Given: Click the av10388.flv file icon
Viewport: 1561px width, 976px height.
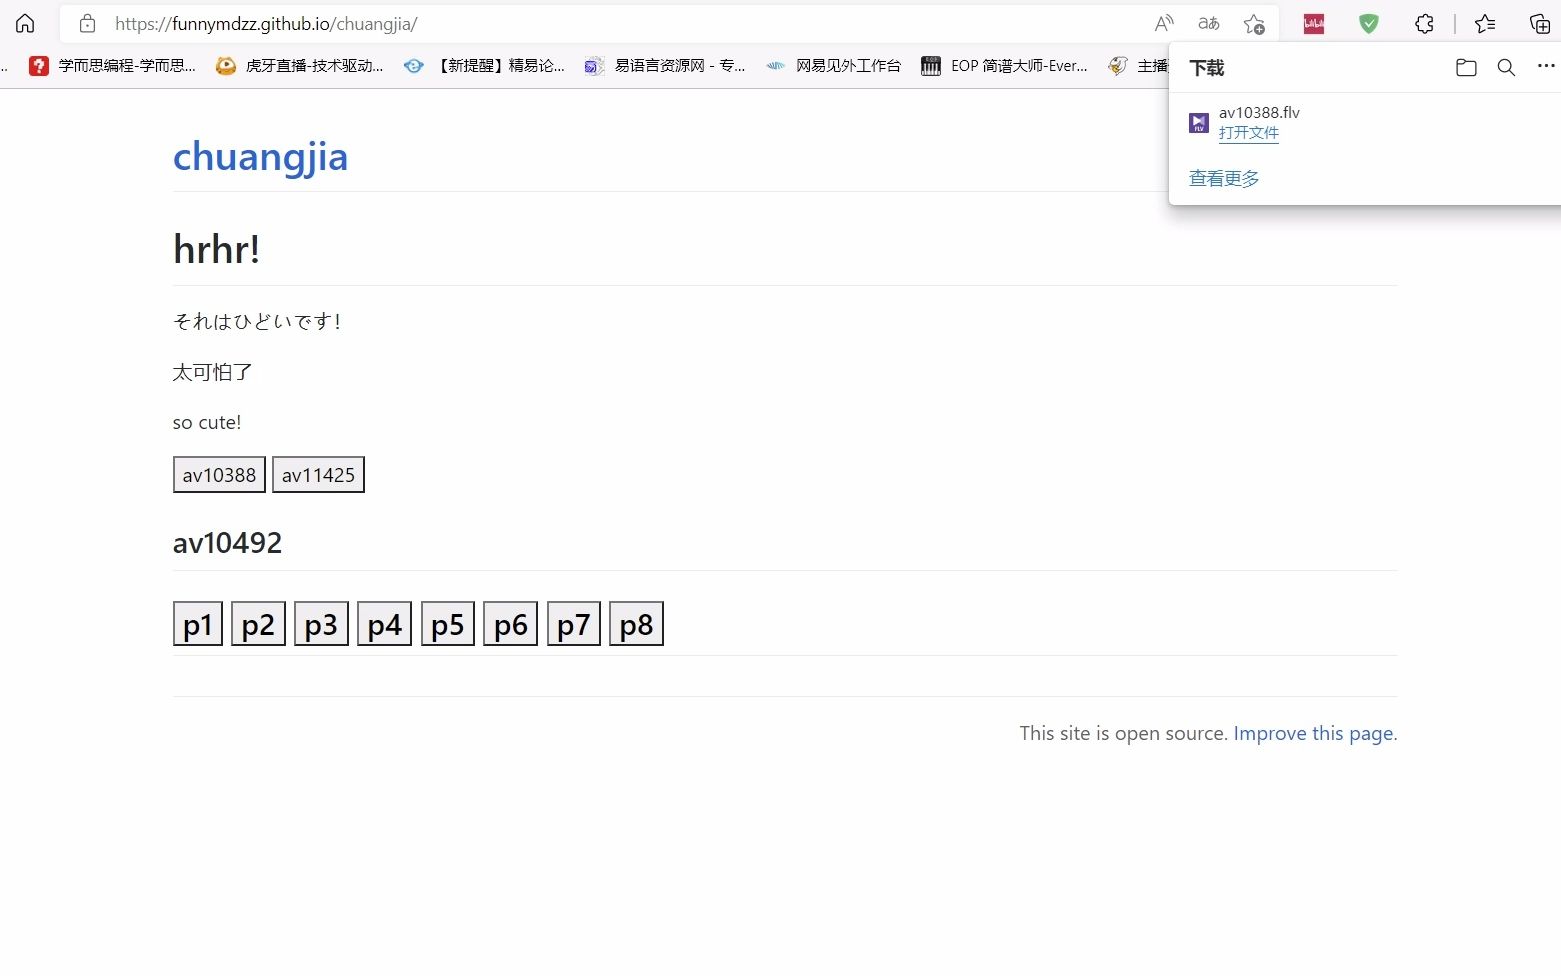Looking at the screenshot, I should 1199,123.
